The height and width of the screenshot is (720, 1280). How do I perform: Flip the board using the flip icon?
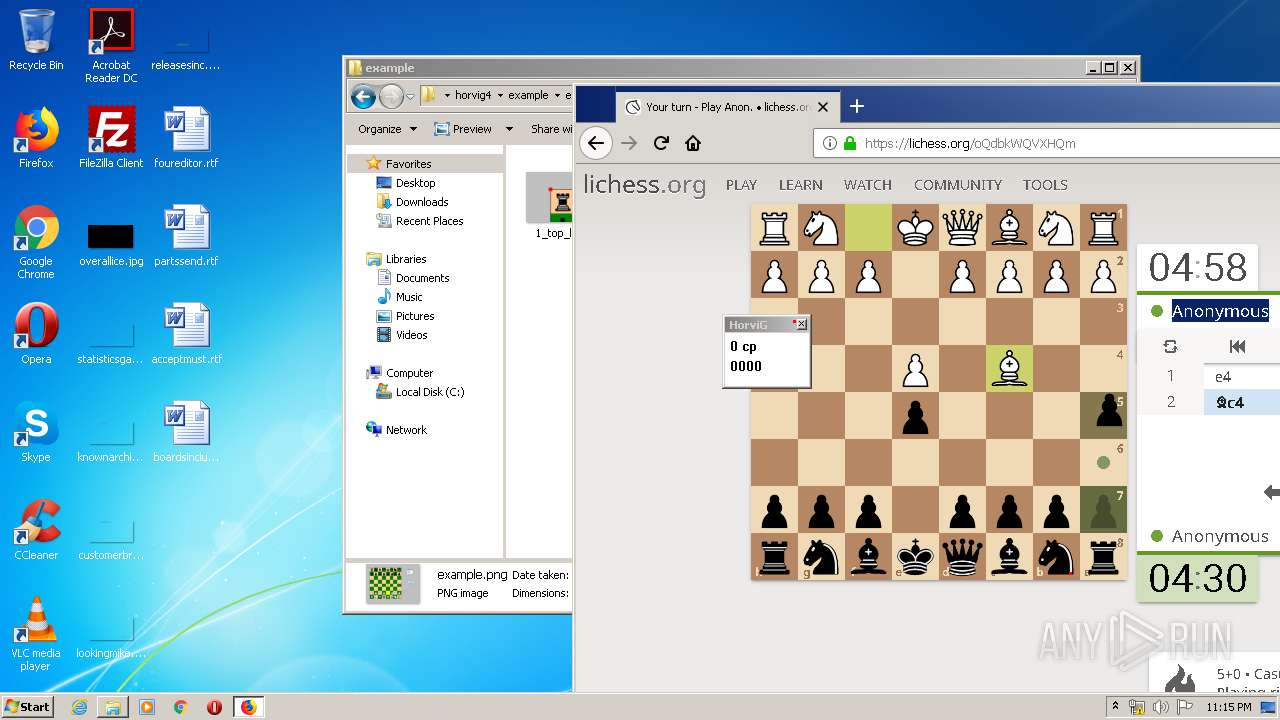pyautogui.click(x=1170, y=346)
